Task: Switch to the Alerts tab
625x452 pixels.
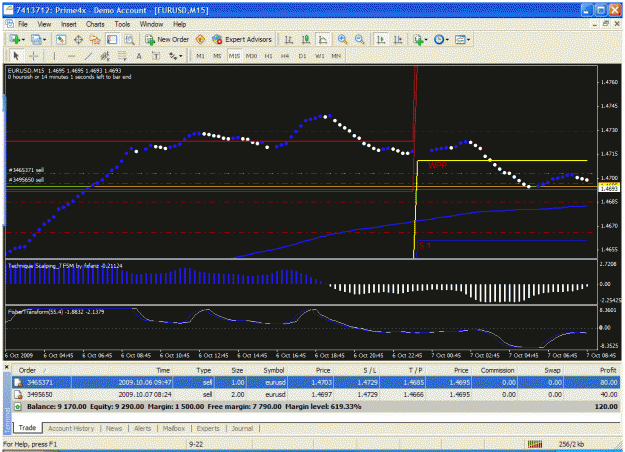Action: 143,428
